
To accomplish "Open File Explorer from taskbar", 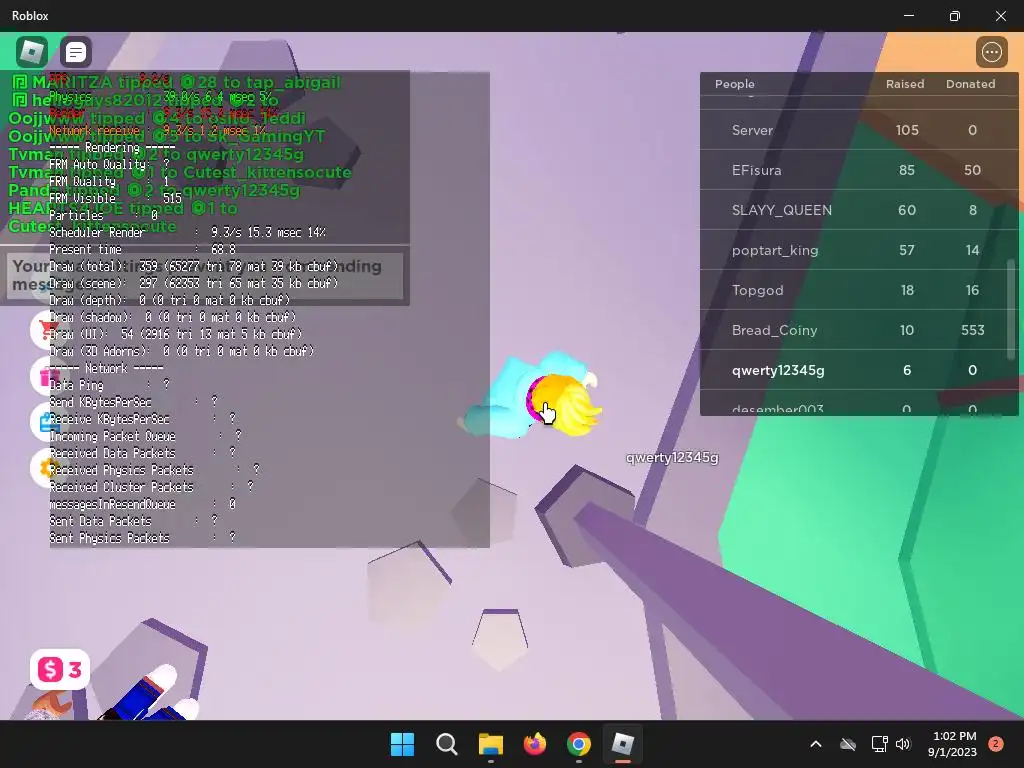I will 490,744.
